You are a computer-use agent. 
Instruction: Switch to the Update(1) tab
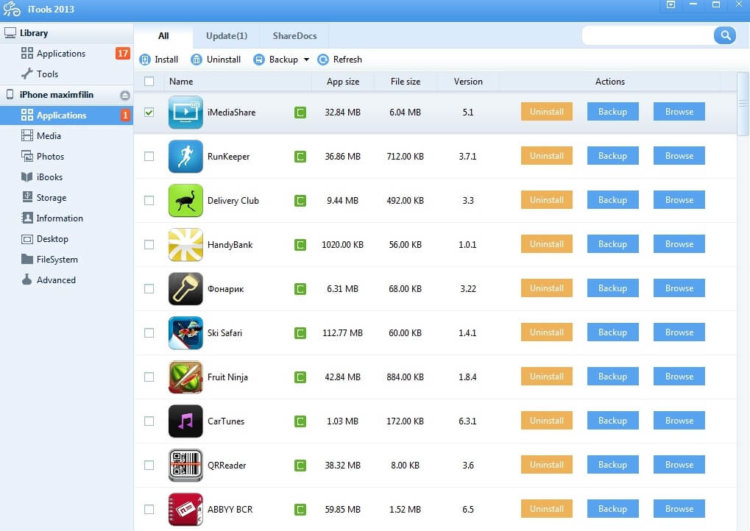point(227,36)
